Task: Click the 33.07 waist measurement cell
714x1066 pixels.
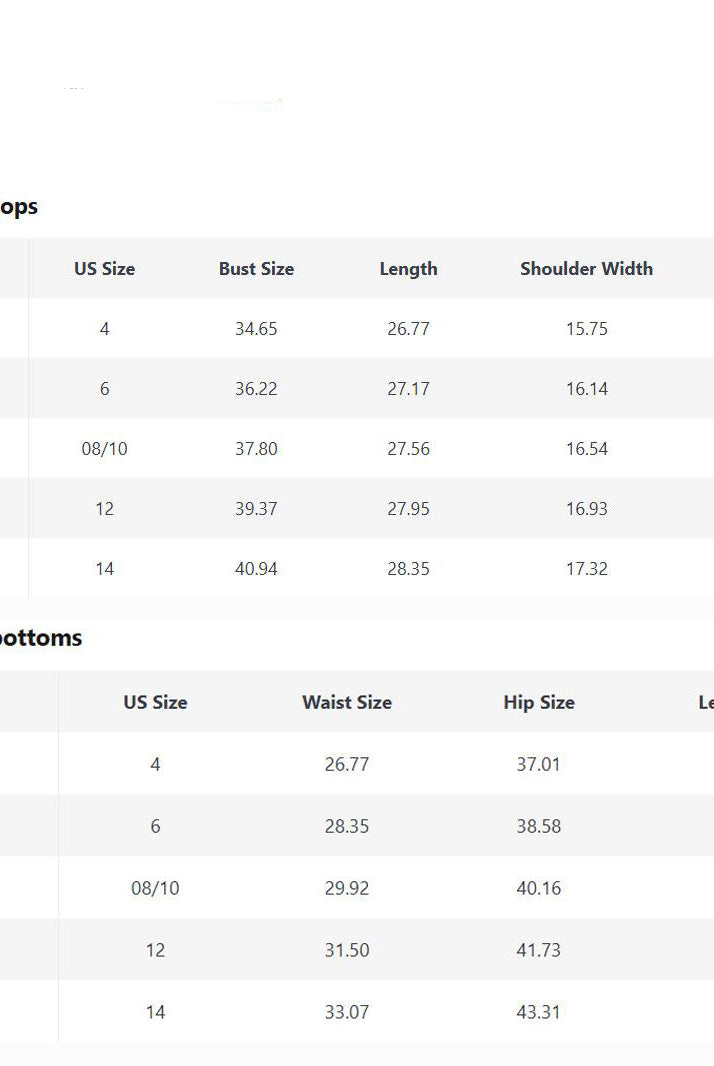Action: click(347, 1012)
